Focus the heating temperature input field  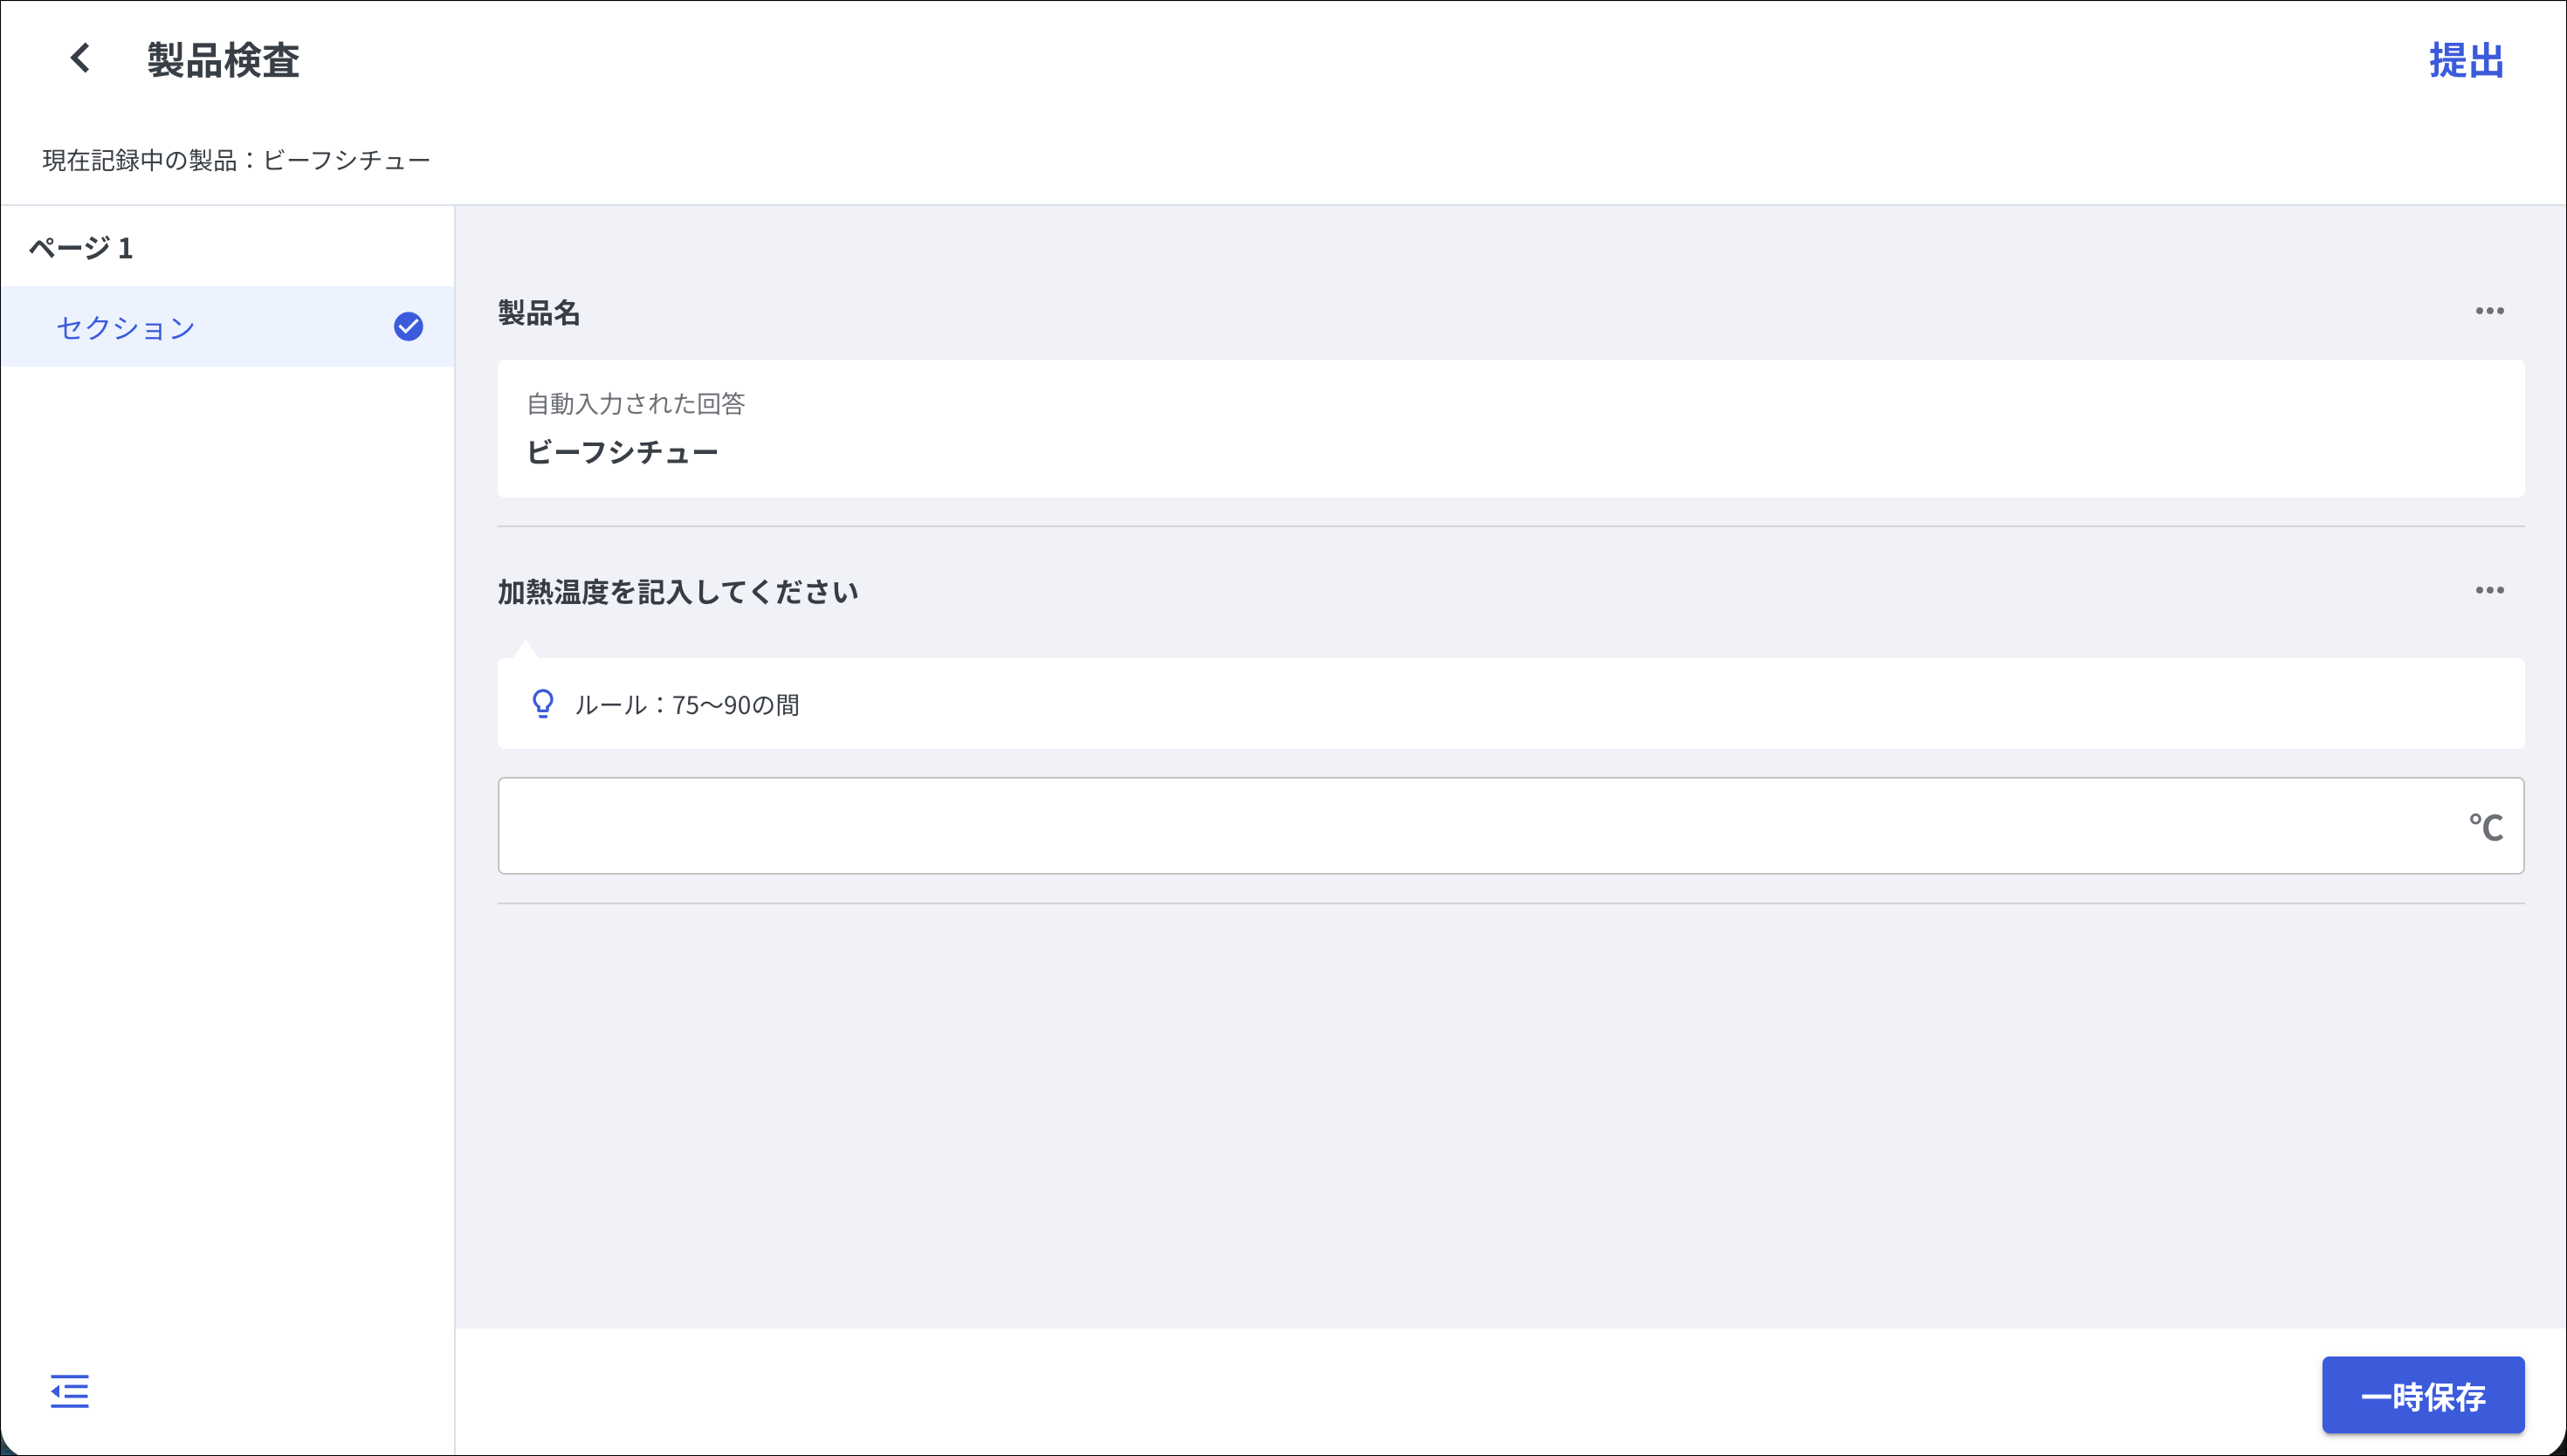[1480, 826]
